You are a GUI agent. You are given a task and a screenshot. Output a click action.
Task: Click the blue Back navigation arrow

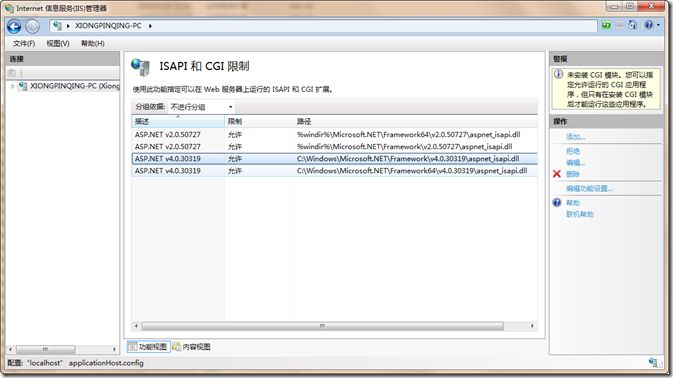[x=14, y=27]
